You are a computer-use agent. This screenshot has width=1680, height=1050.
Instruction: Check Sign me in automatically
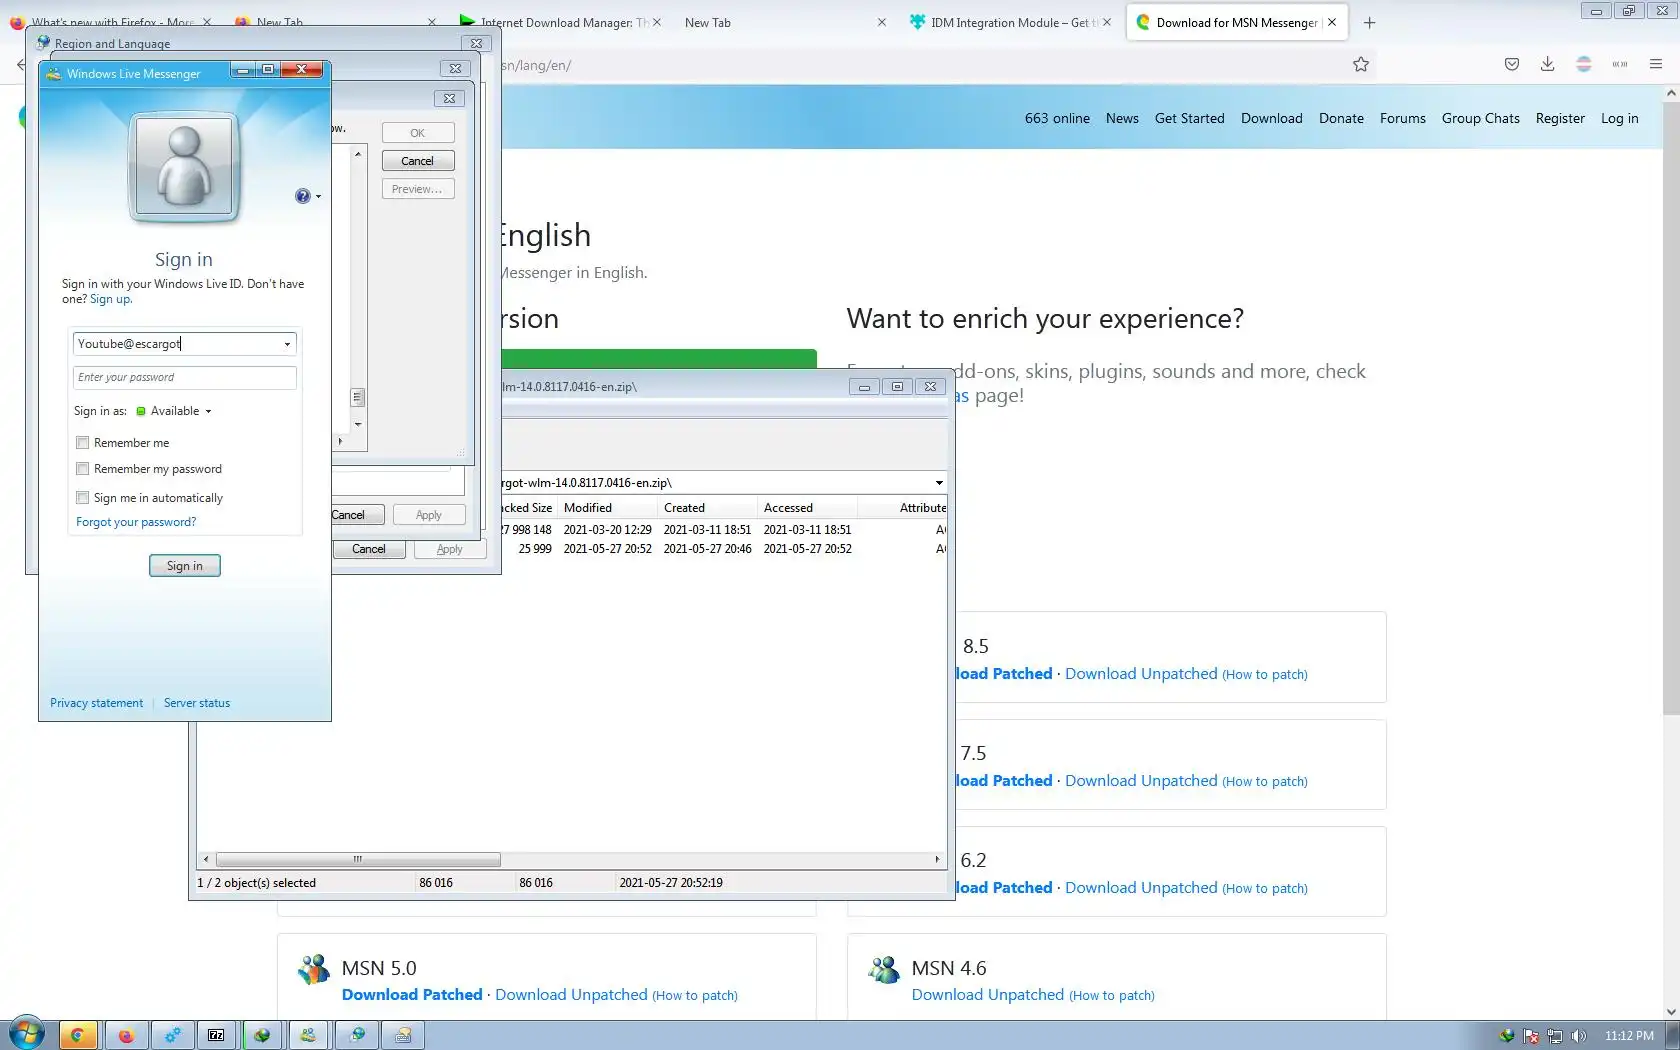click(83, 498)
